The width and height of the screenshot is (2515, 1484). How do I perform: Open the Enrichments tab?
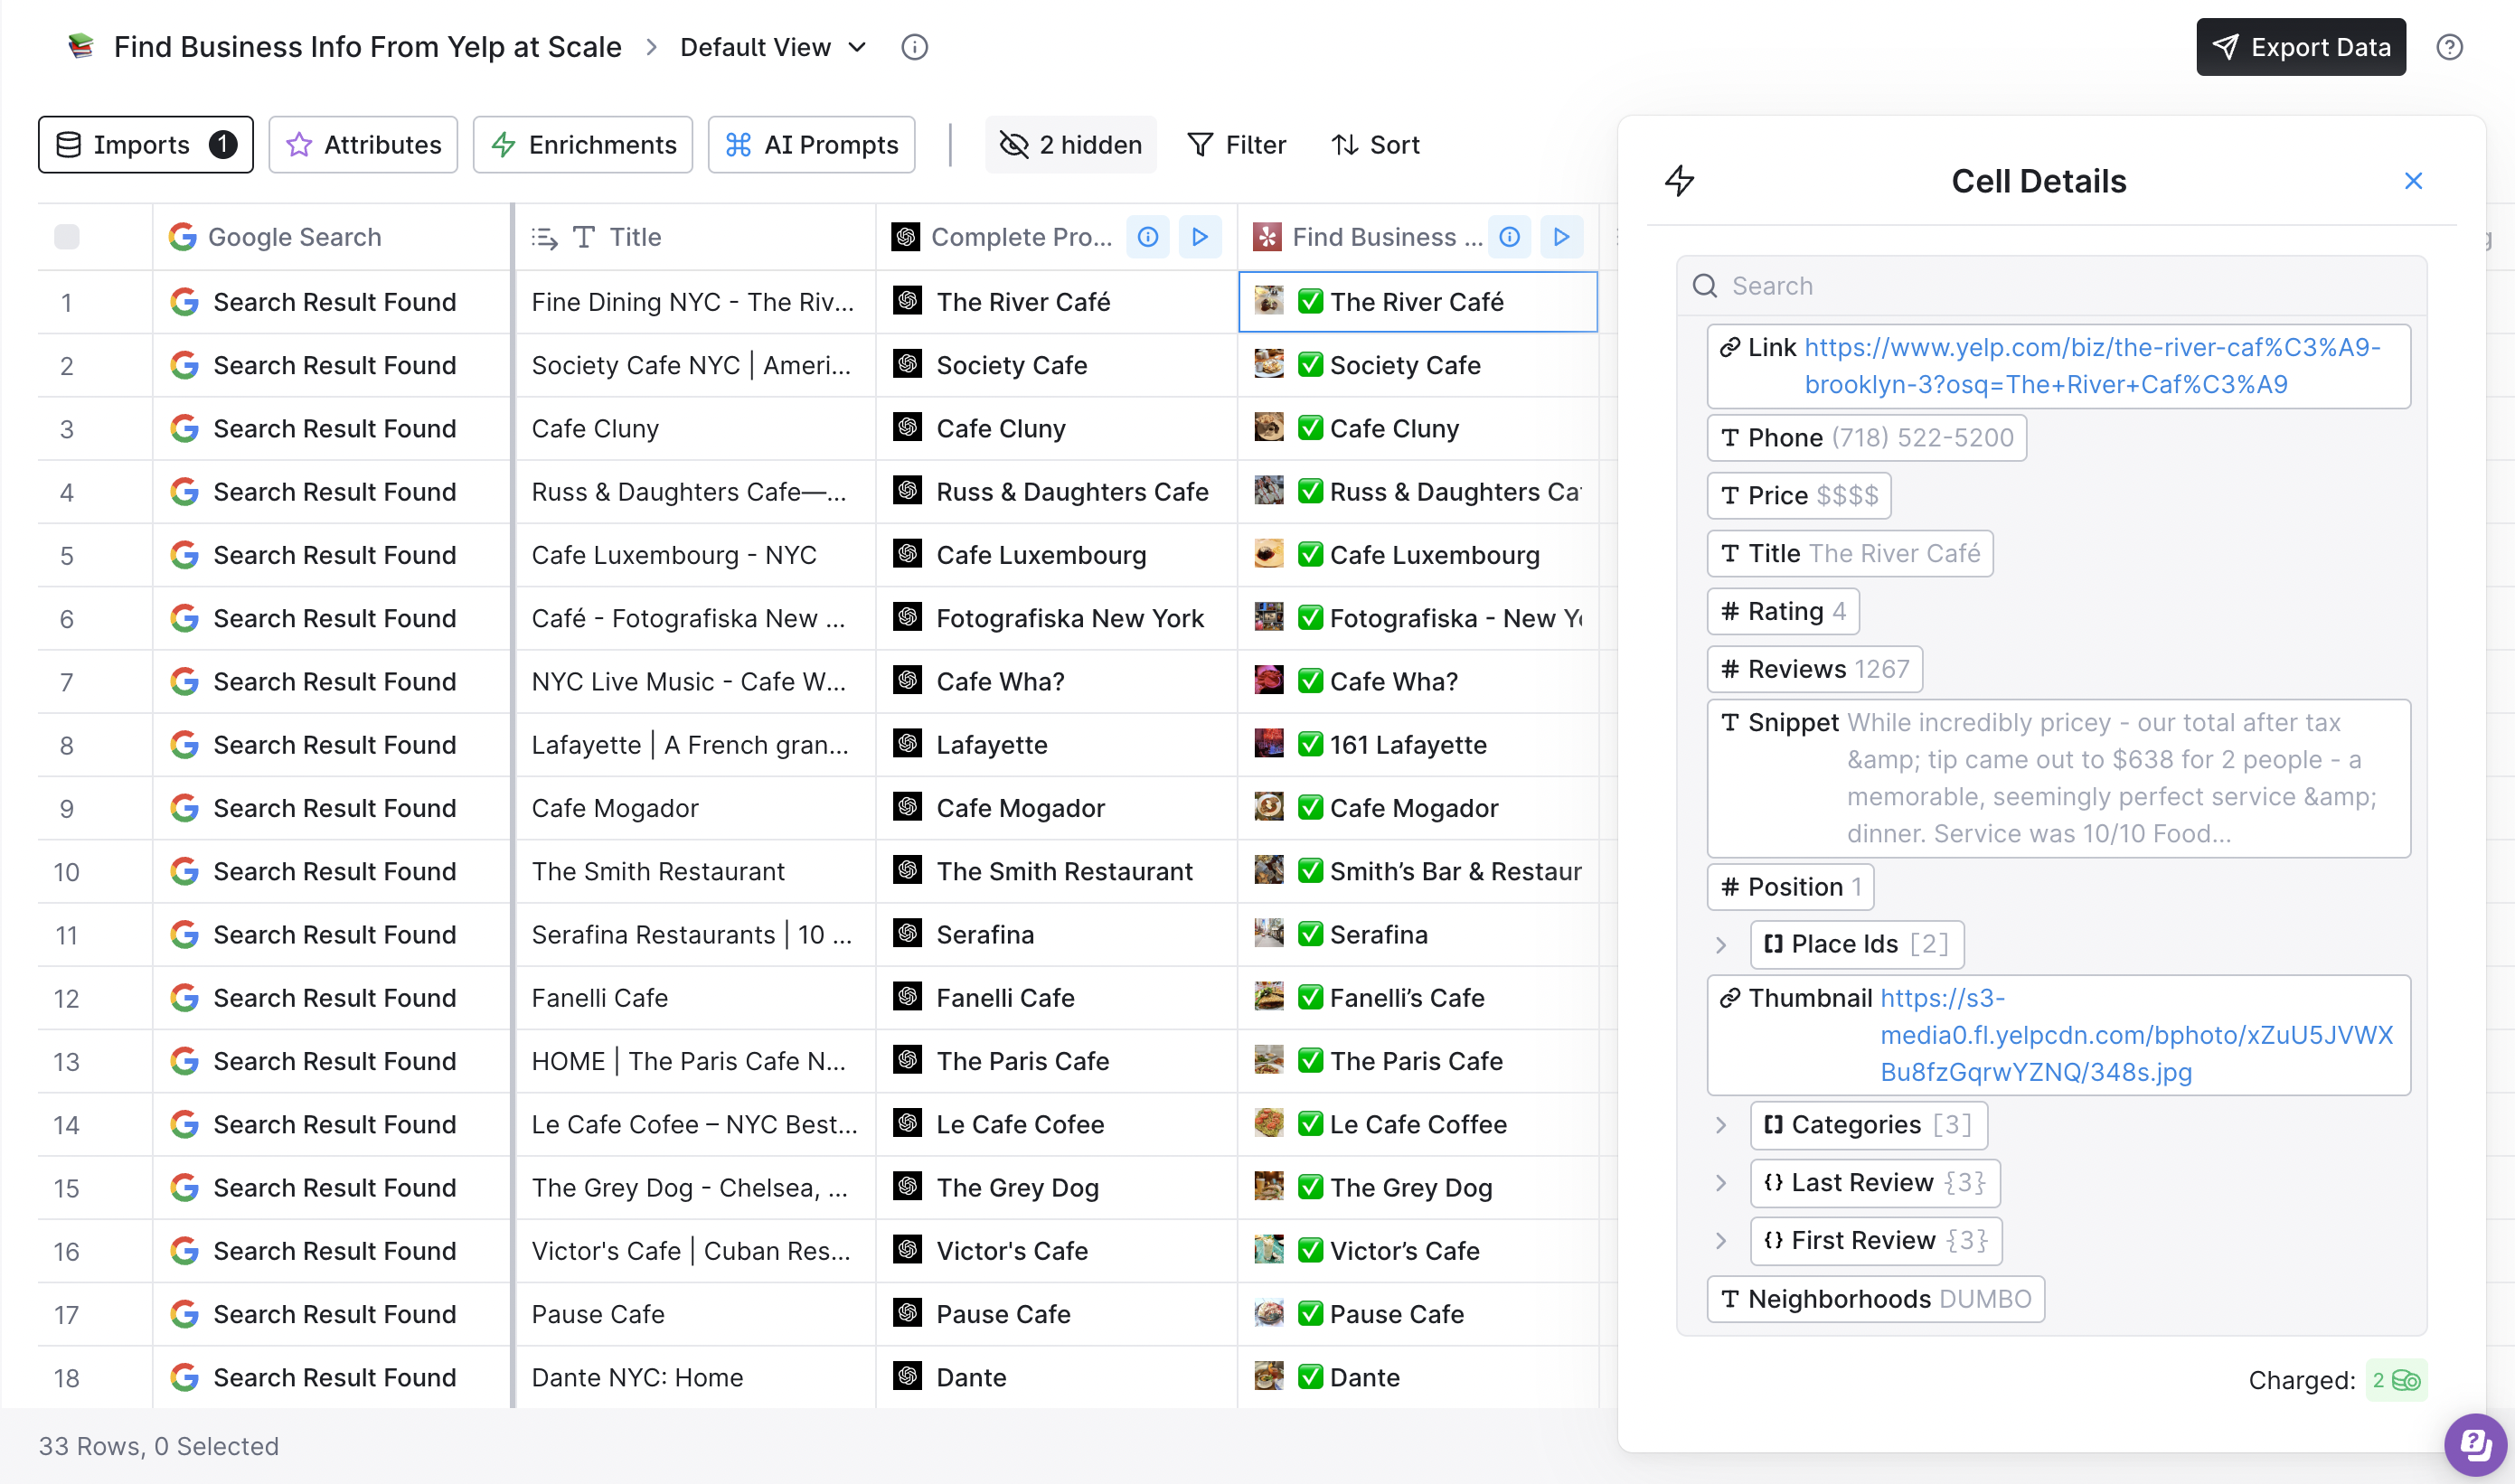(x=583, y=145)
